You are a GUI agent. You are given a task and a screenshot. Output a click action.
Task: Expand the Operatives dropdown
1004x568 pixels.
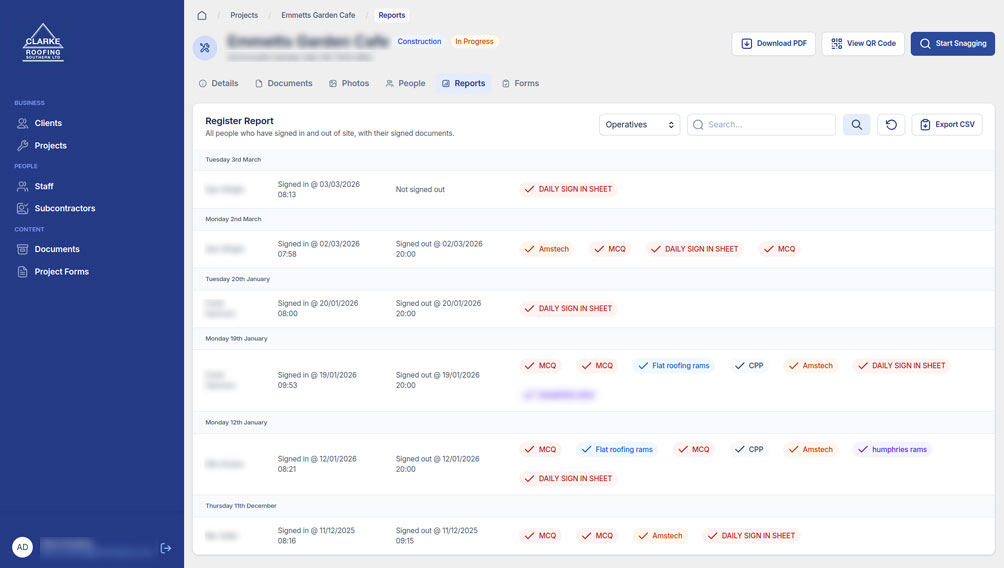(639, 125)
